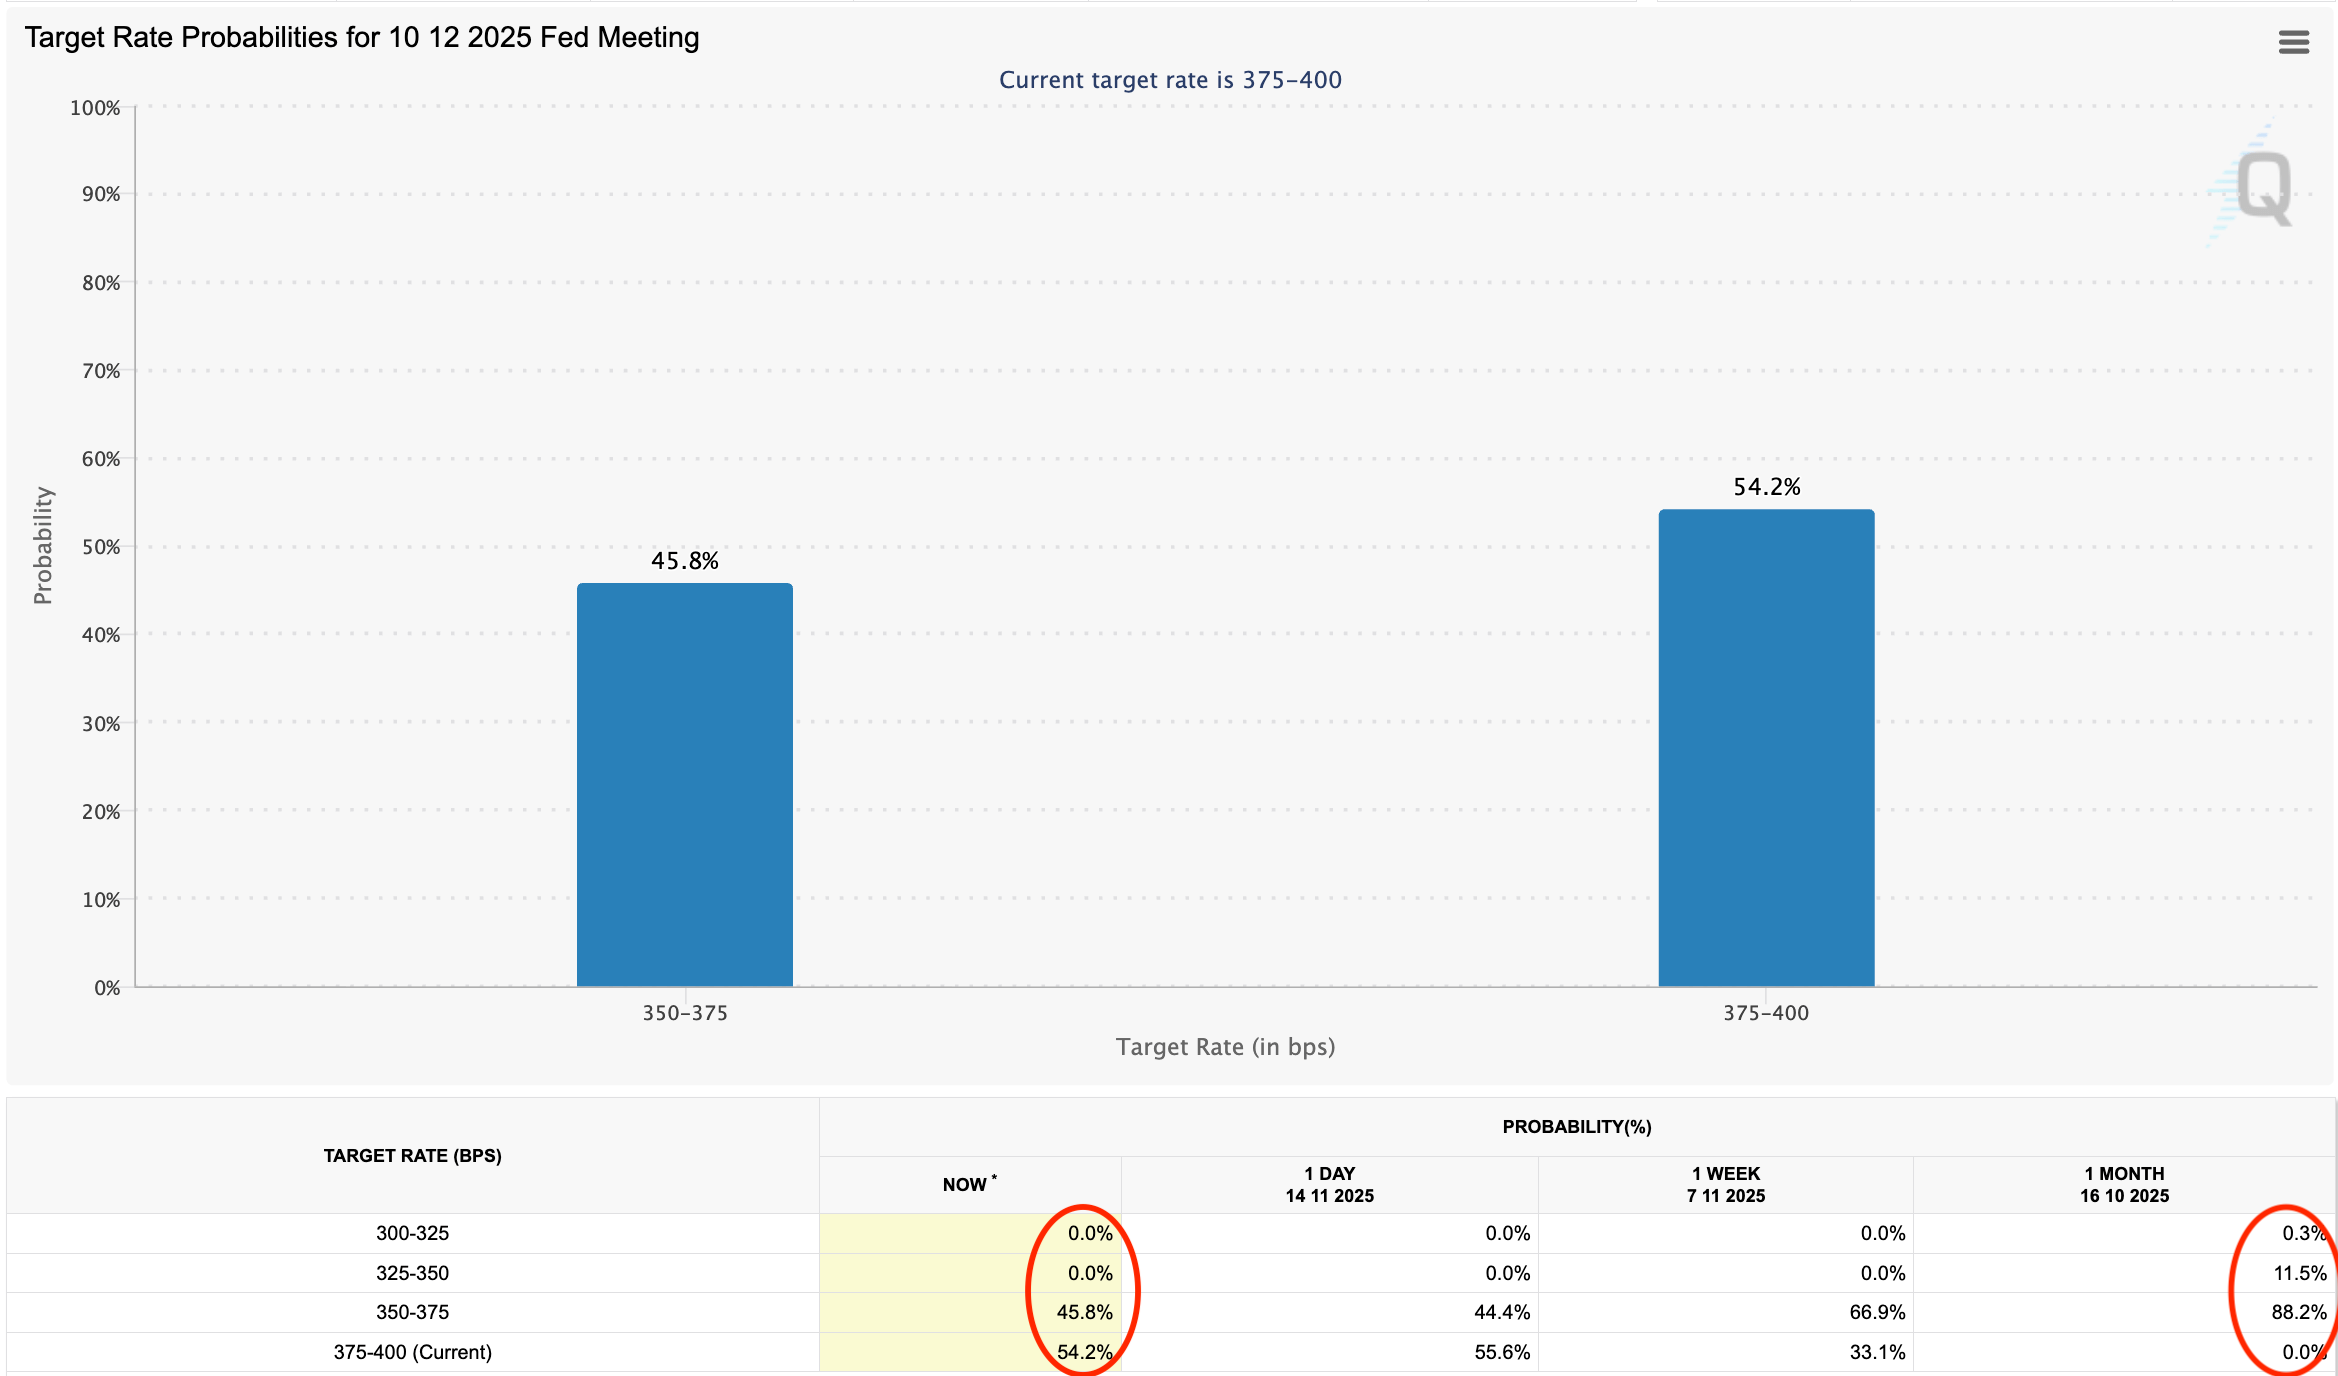The image size is (2338, 1376).
Task: Select the 1 DAY column header
Action: click(1329, 1185)
